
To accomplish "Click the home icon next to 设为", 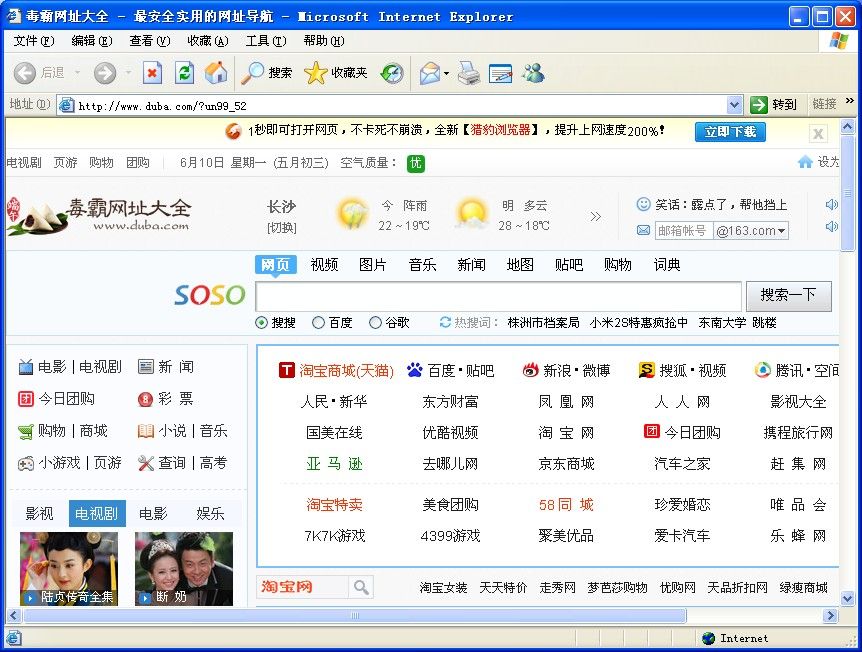I will 805,162.
